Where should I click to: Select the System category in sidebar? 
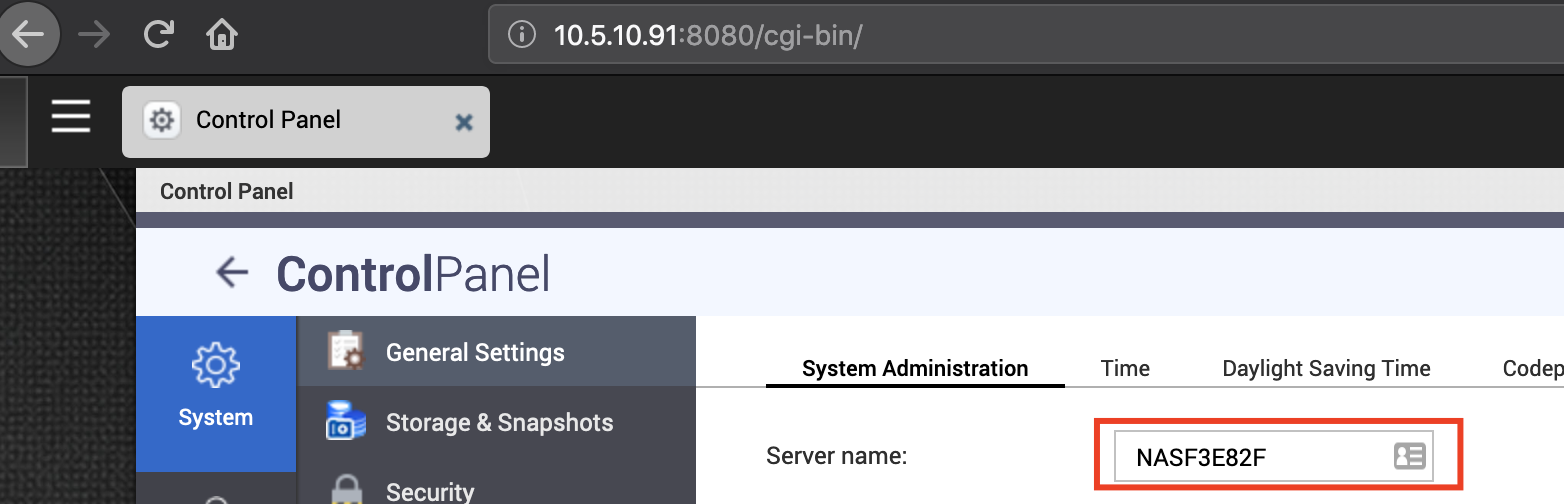[215, 393]
